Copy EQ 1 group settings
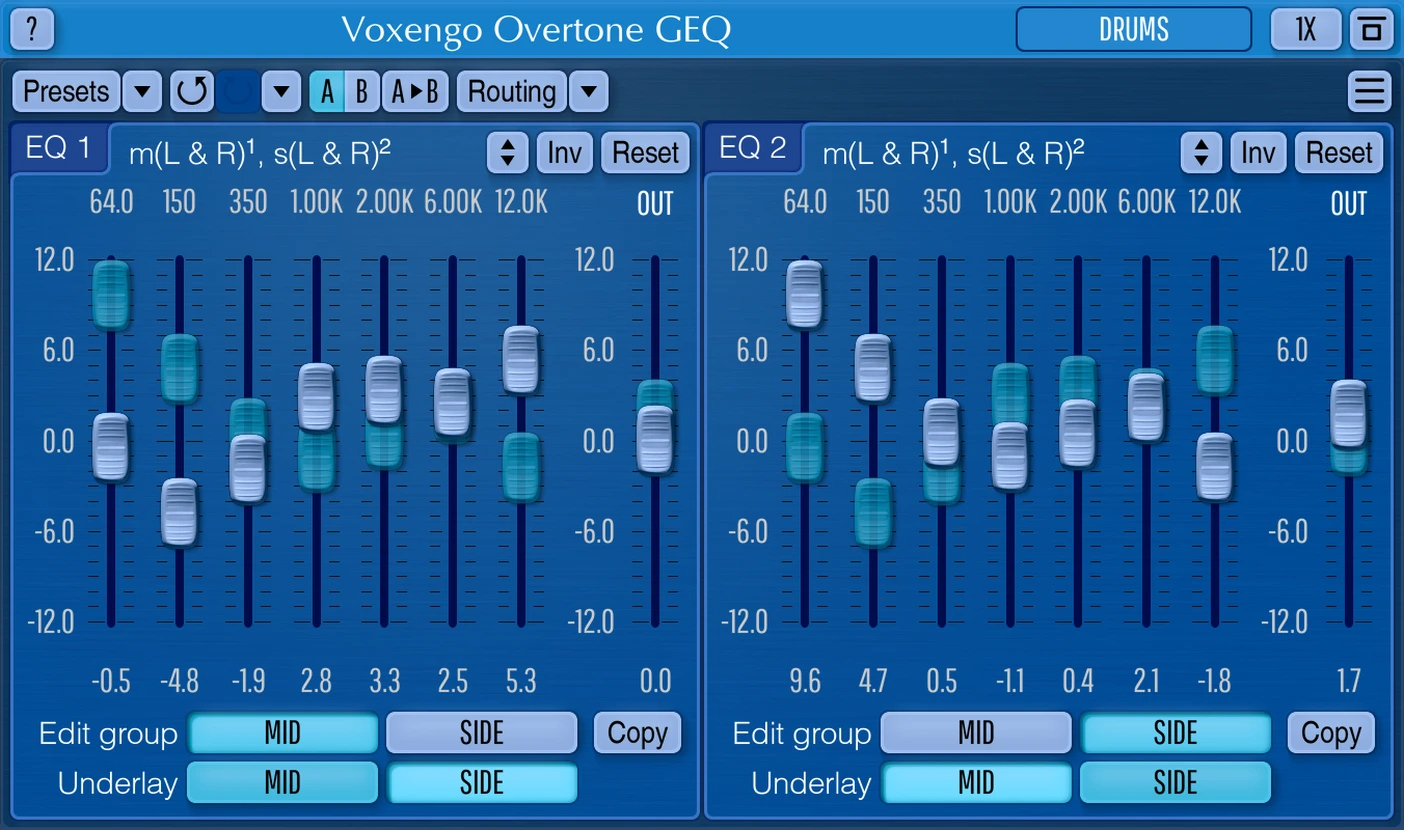Image resolution: width=1404 pixels, height=830 pixels. [638, 733]
